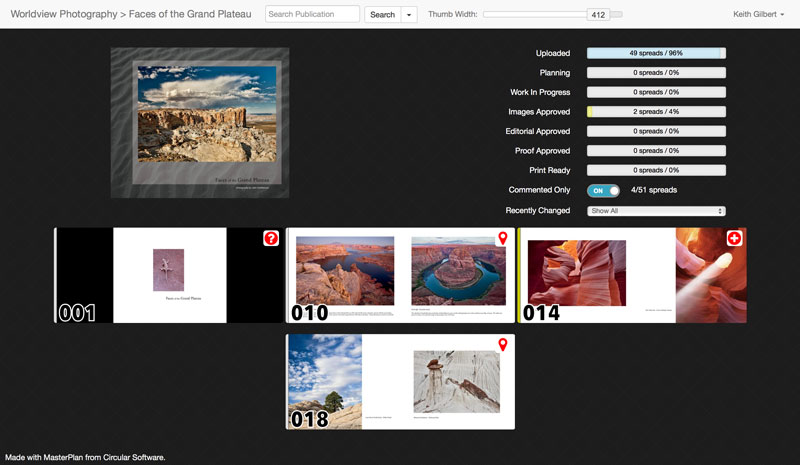Click the red location pin on spread 010

503,239
